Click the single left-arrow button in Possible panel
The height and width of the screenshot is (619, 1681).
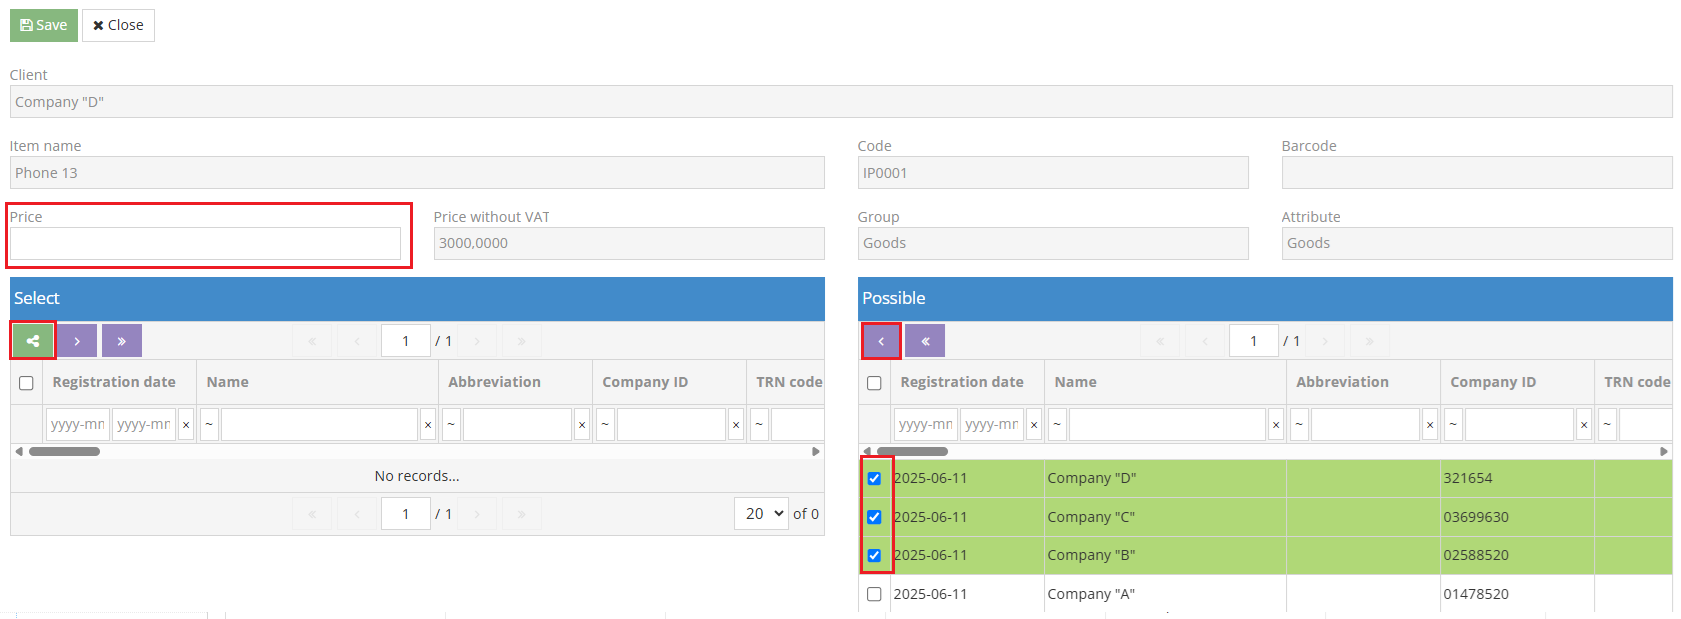pos(881,341)
